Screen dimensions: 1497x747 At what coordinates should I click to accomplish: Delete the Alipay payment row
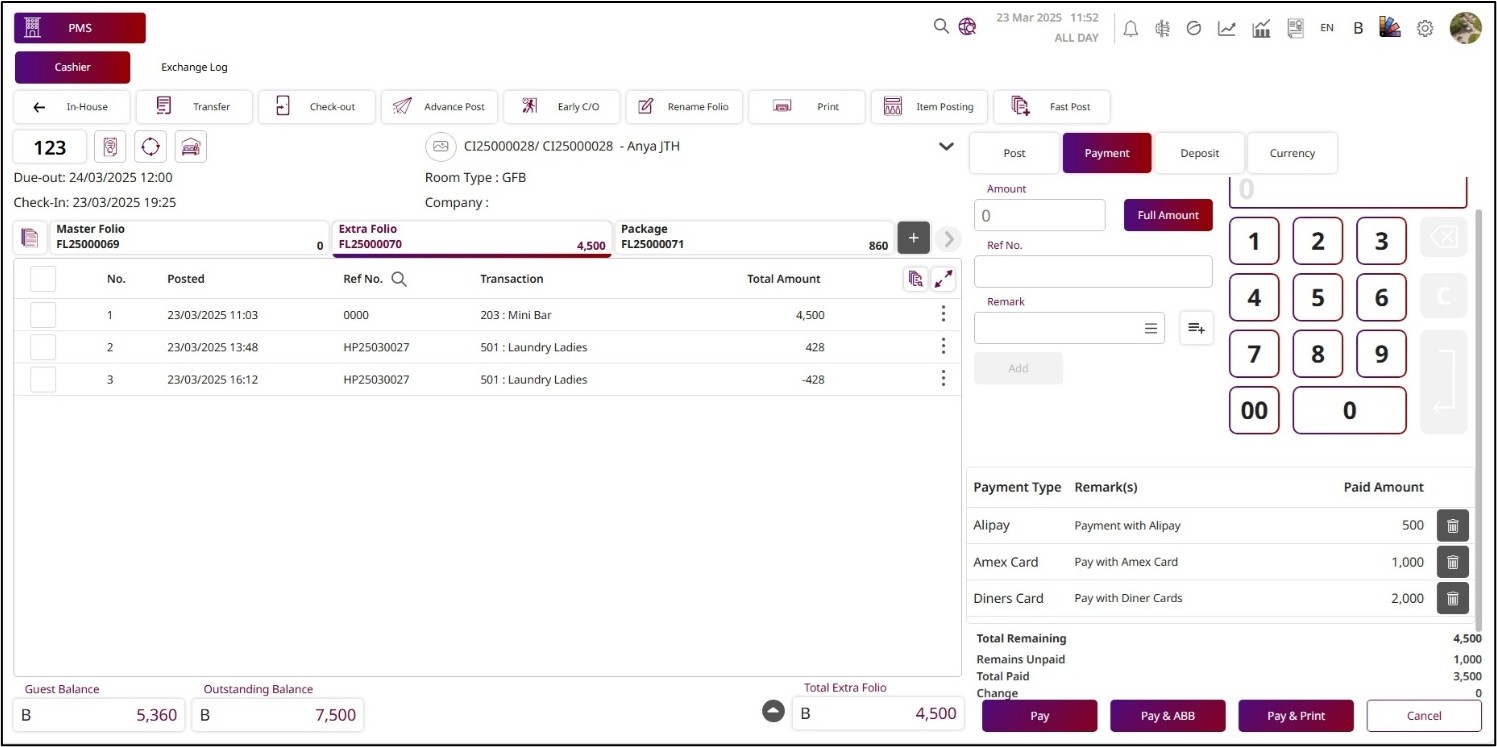point(1452,526)
